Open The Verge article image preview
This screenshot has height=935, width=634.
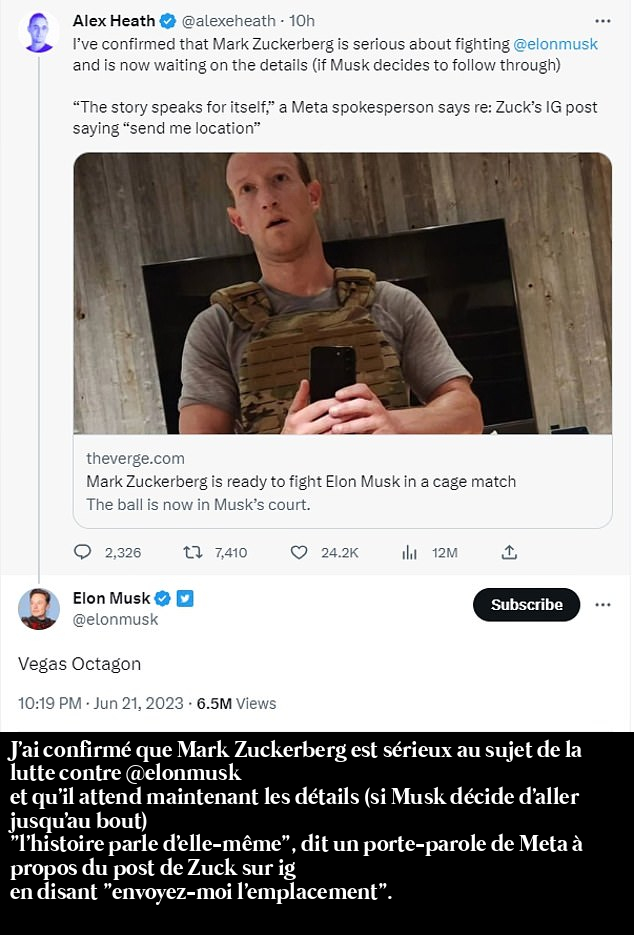point(342,293)
